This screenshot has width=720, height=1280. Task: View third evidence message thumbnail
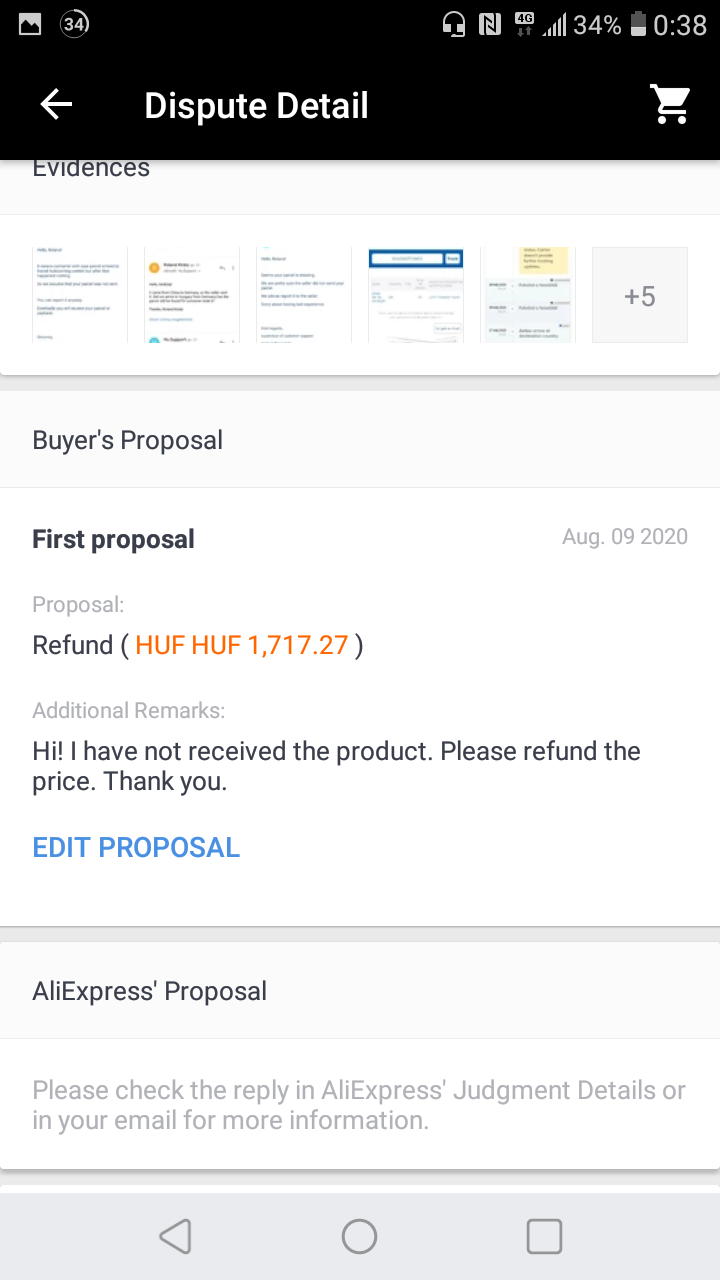pos(304,295)
